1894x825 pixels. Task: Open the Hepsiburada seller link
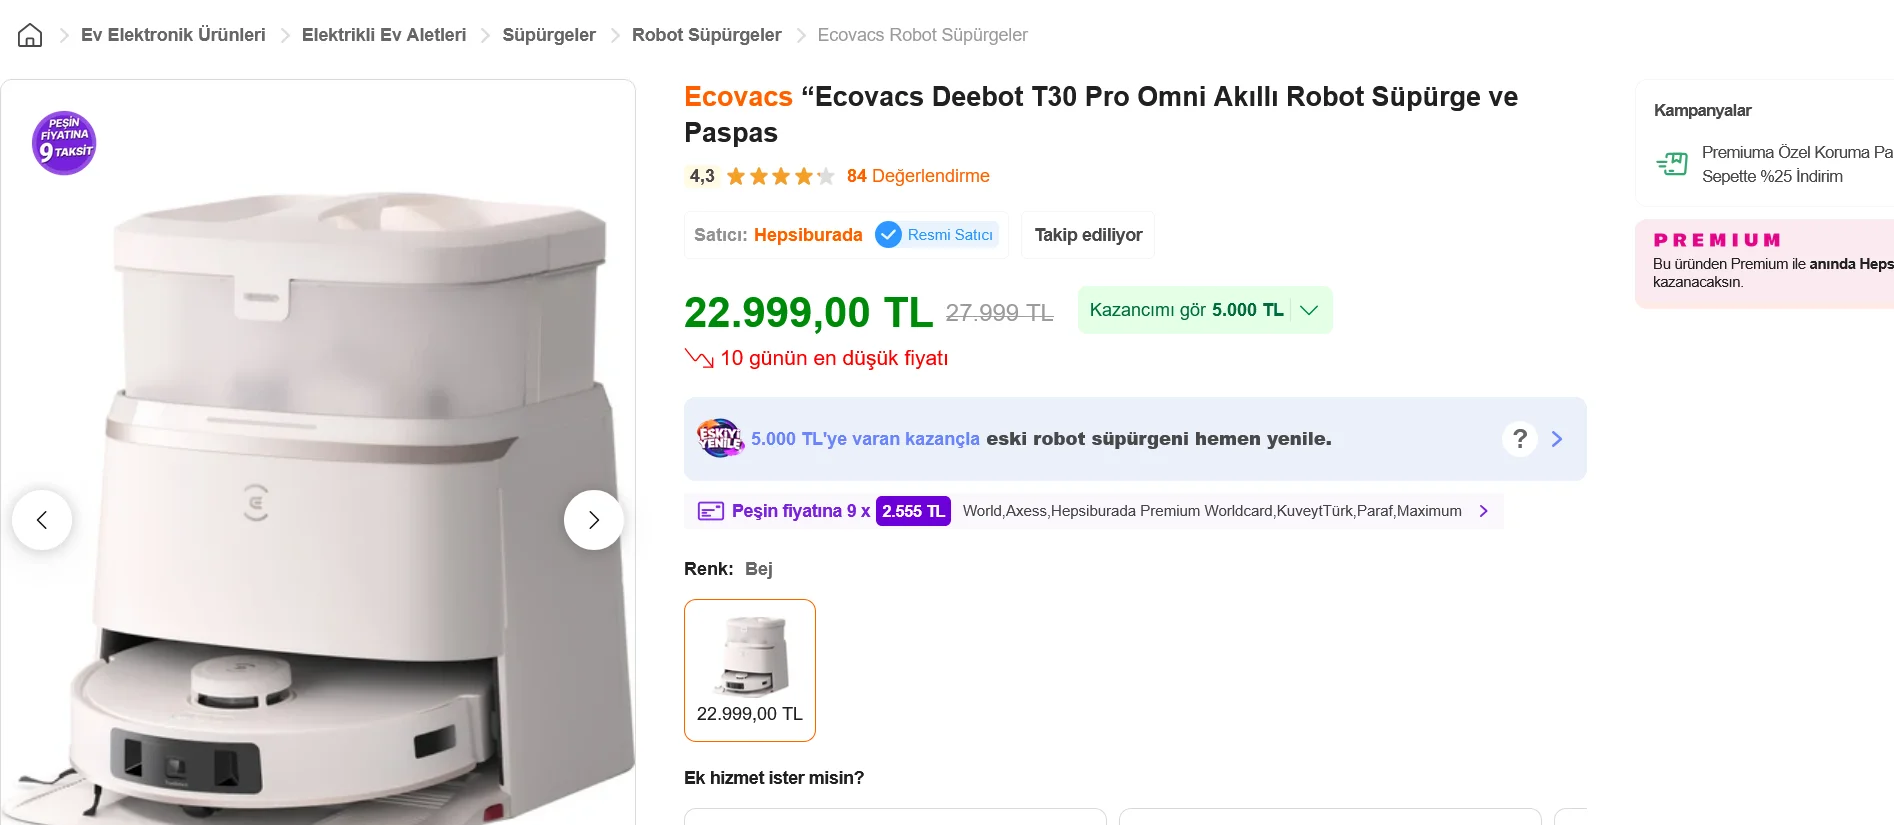coord(808,235)
